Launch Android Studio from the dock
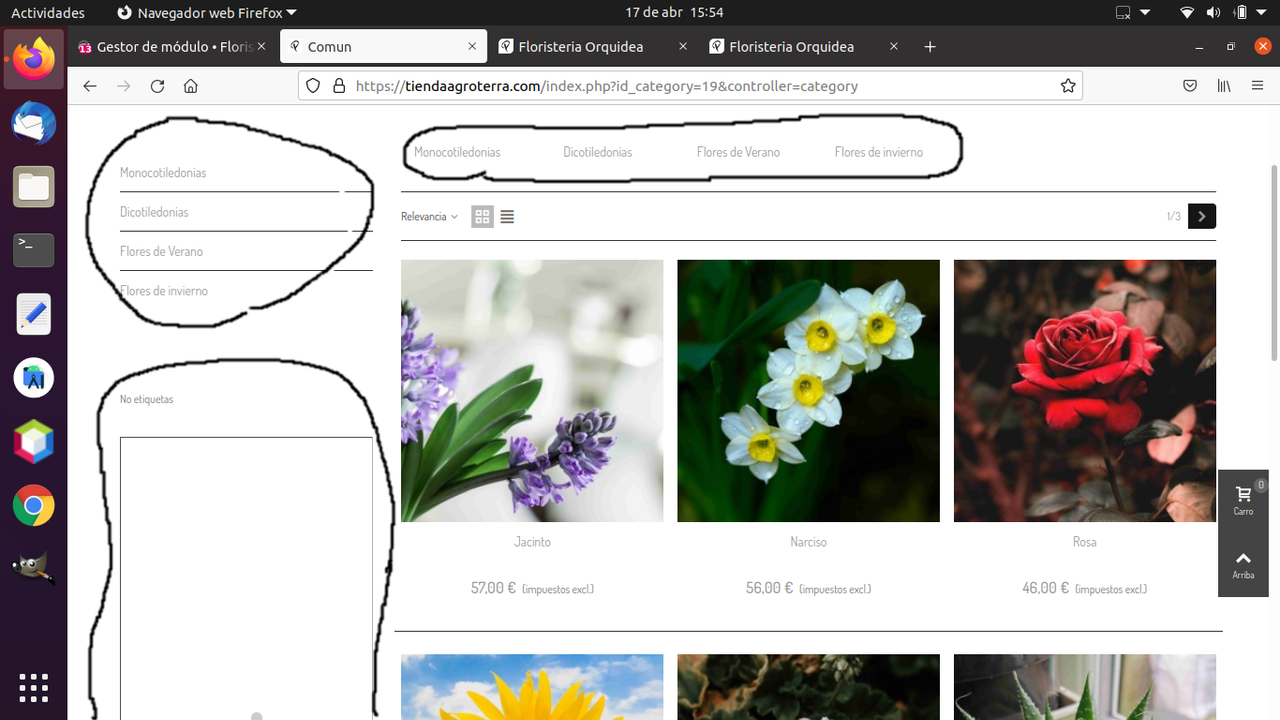 (x=34, y=378)
